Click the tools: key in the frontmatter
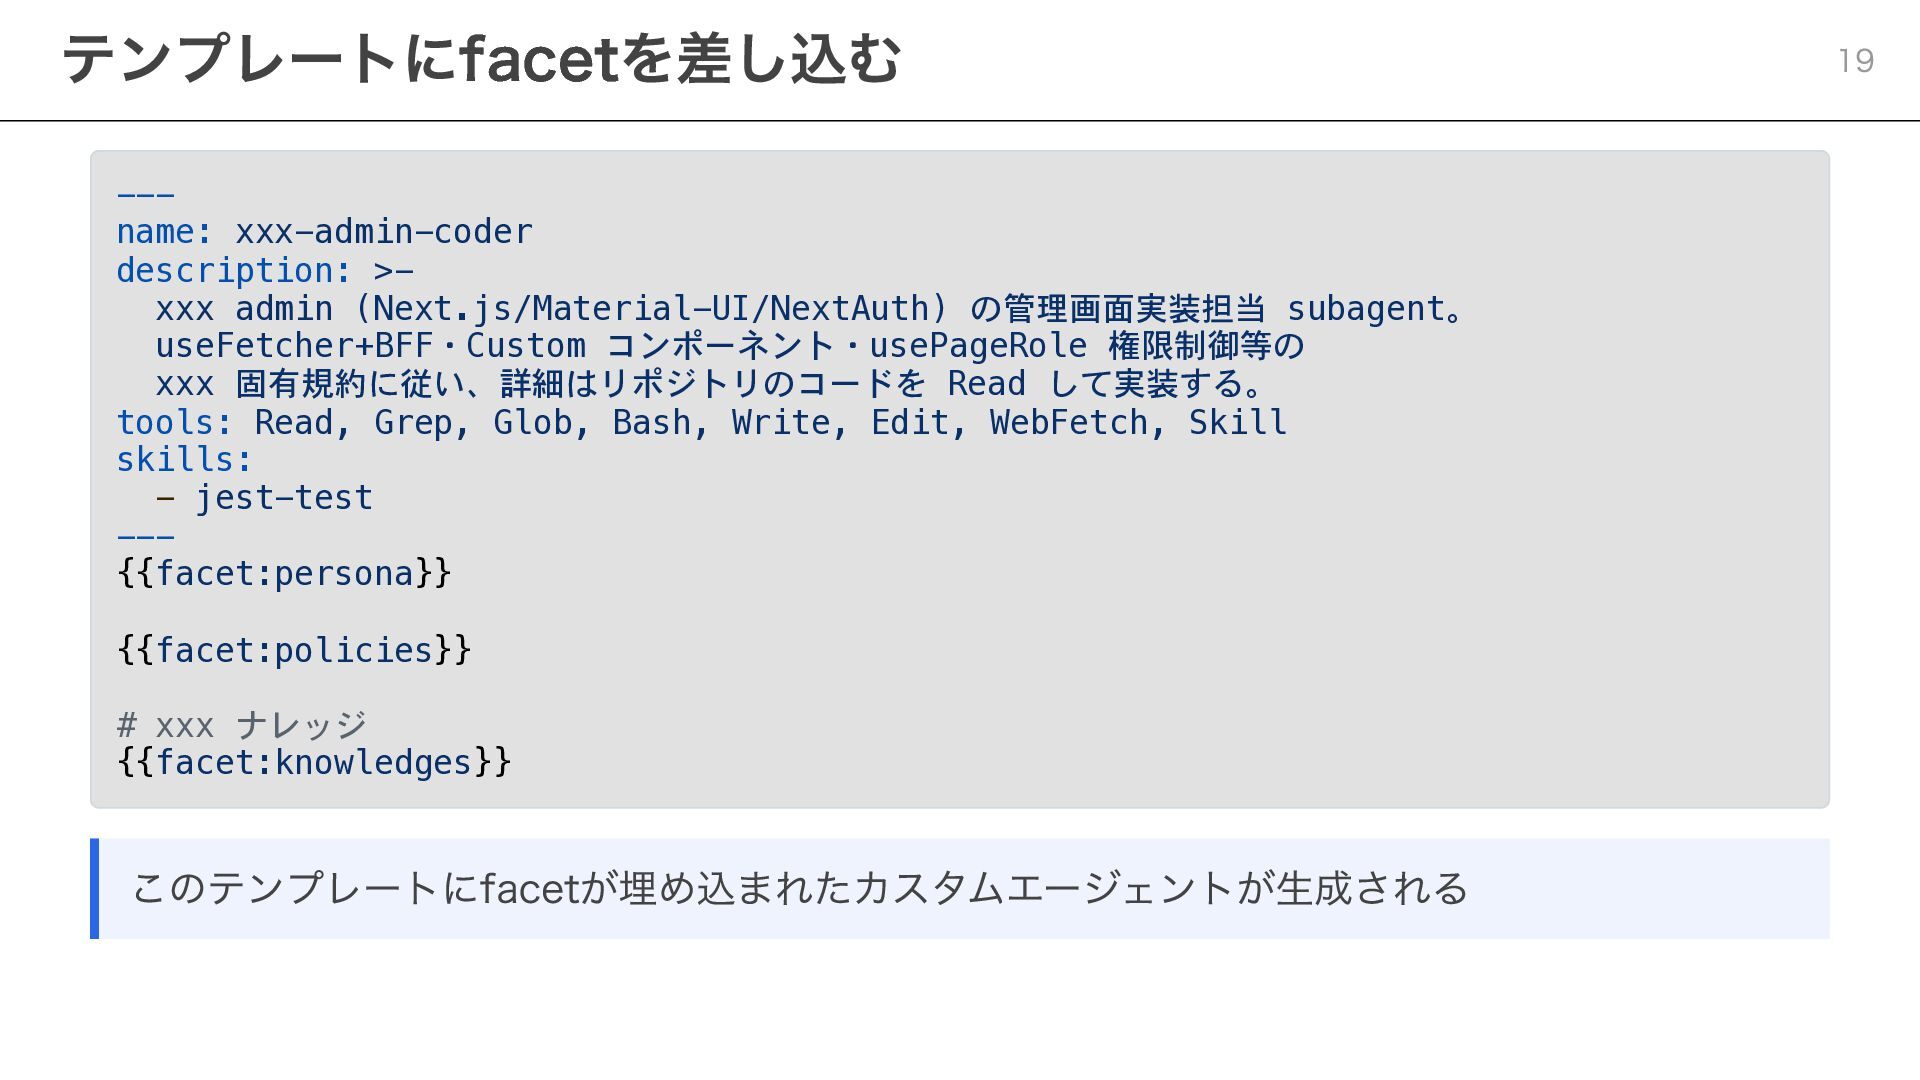Viewport: 1920px width, 1080px height. click(x=174, y=423)
